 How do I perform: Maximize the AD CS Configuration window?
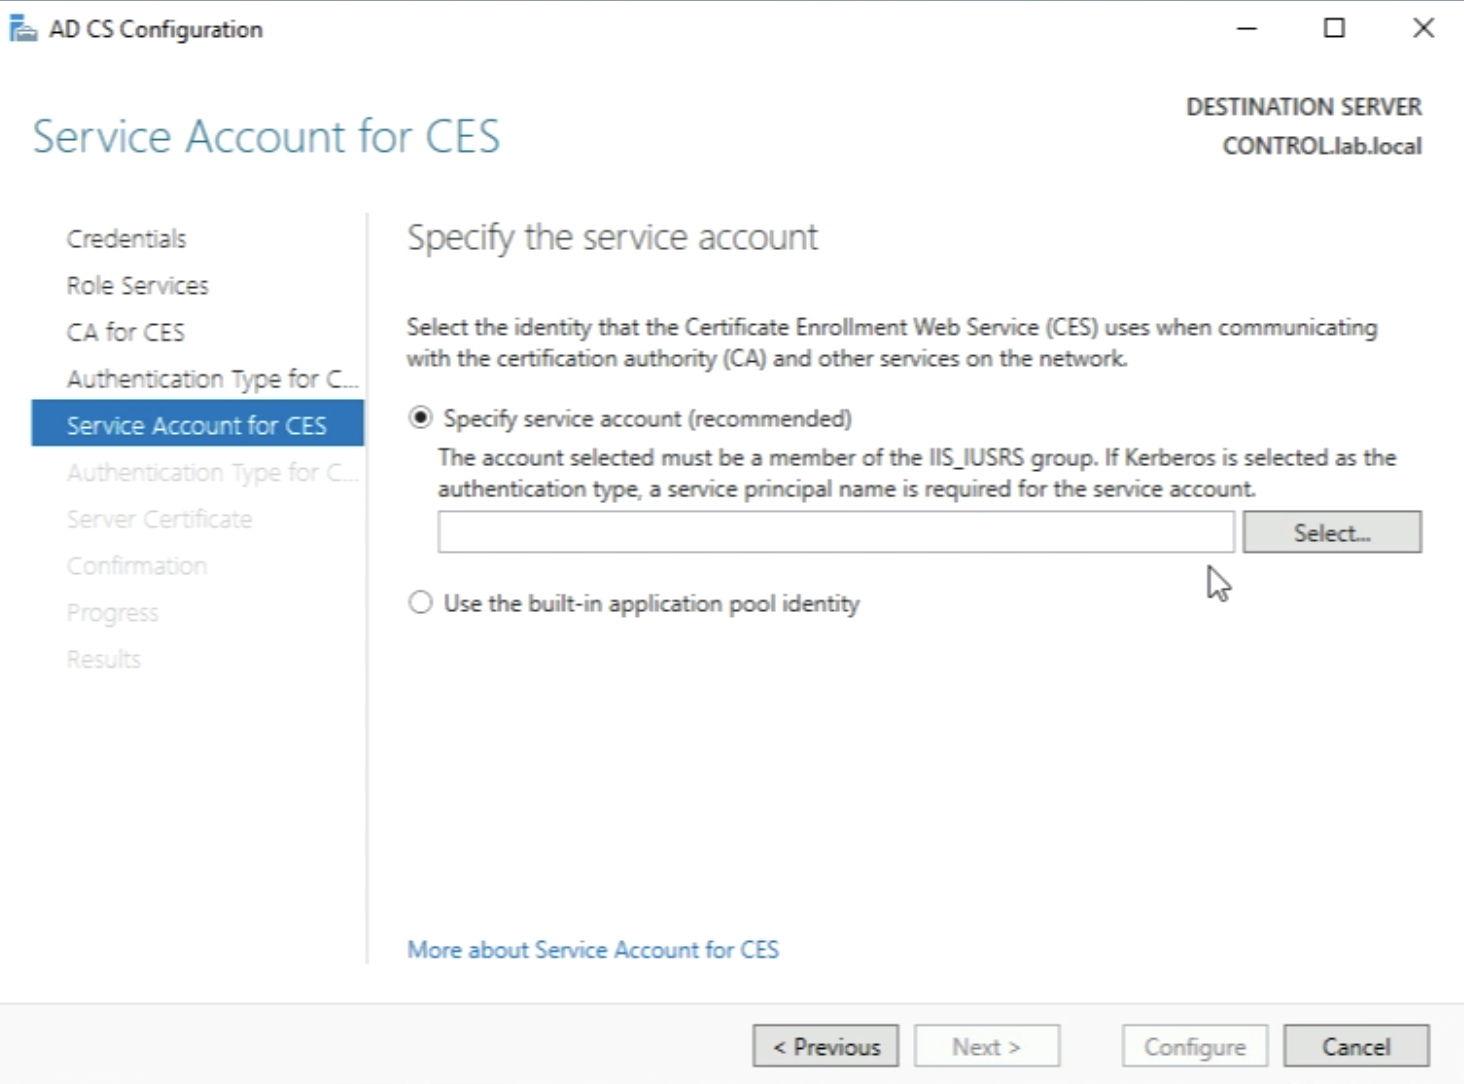pyautogui.click(x=1334, y=29)
